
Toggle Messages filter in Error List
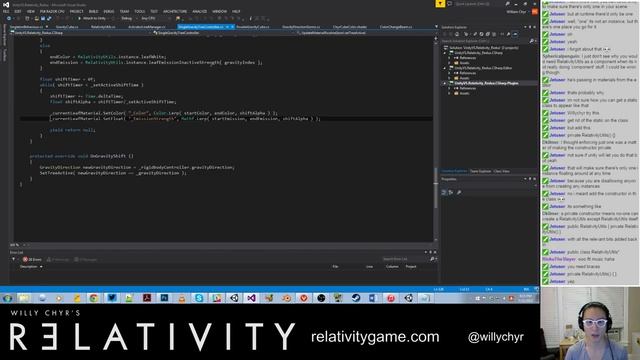click(85, 259)
